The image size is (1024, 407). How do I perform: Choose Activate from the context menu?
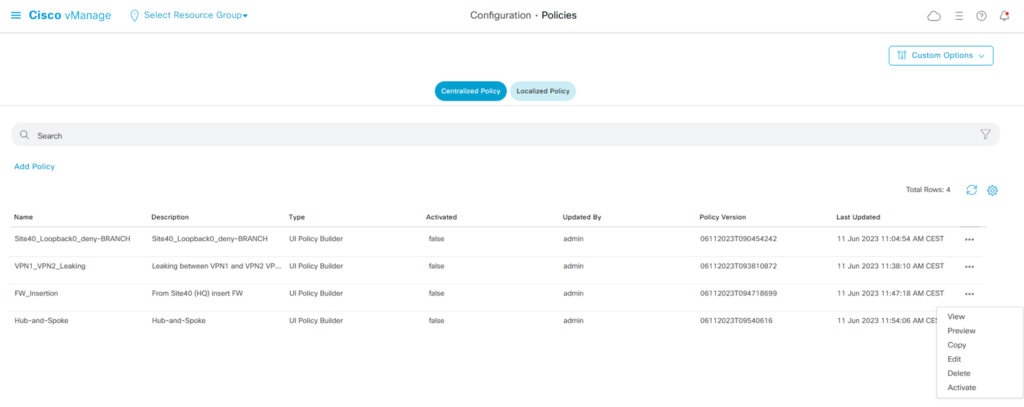coord(961,387)
